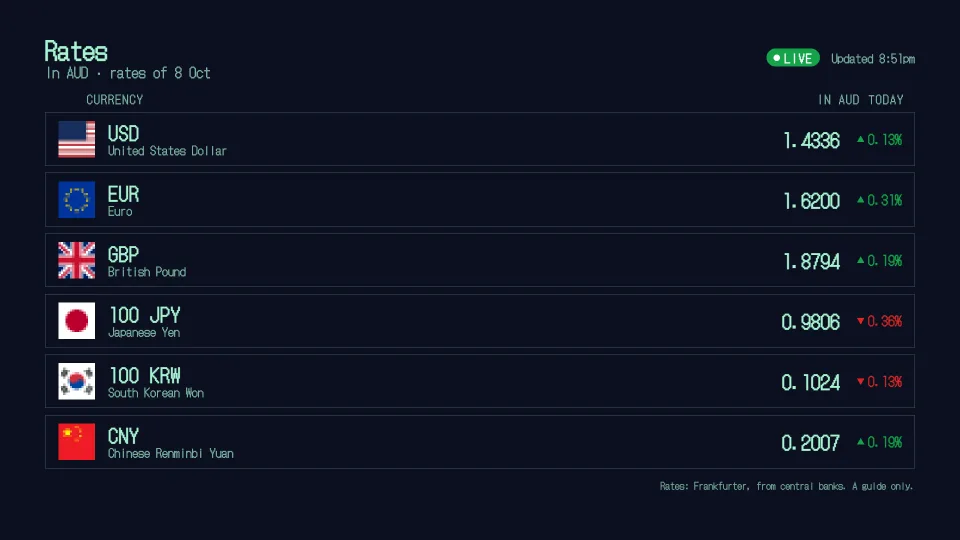This screenshot has height=540, width=960.
Task: Select the 100 KRW currency code
Action: pyautogui.click(x=144, y=375)
